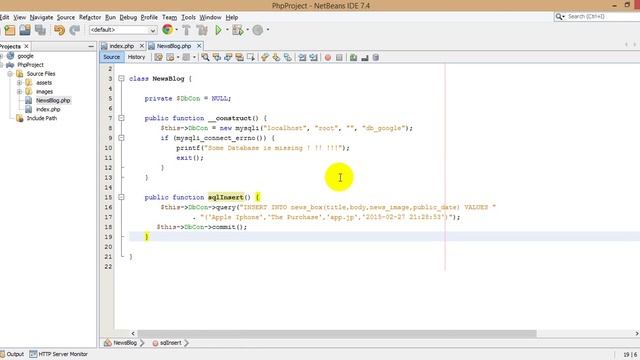
Task: Click the Toggle Bookmark icon
Action: point(288,58)
